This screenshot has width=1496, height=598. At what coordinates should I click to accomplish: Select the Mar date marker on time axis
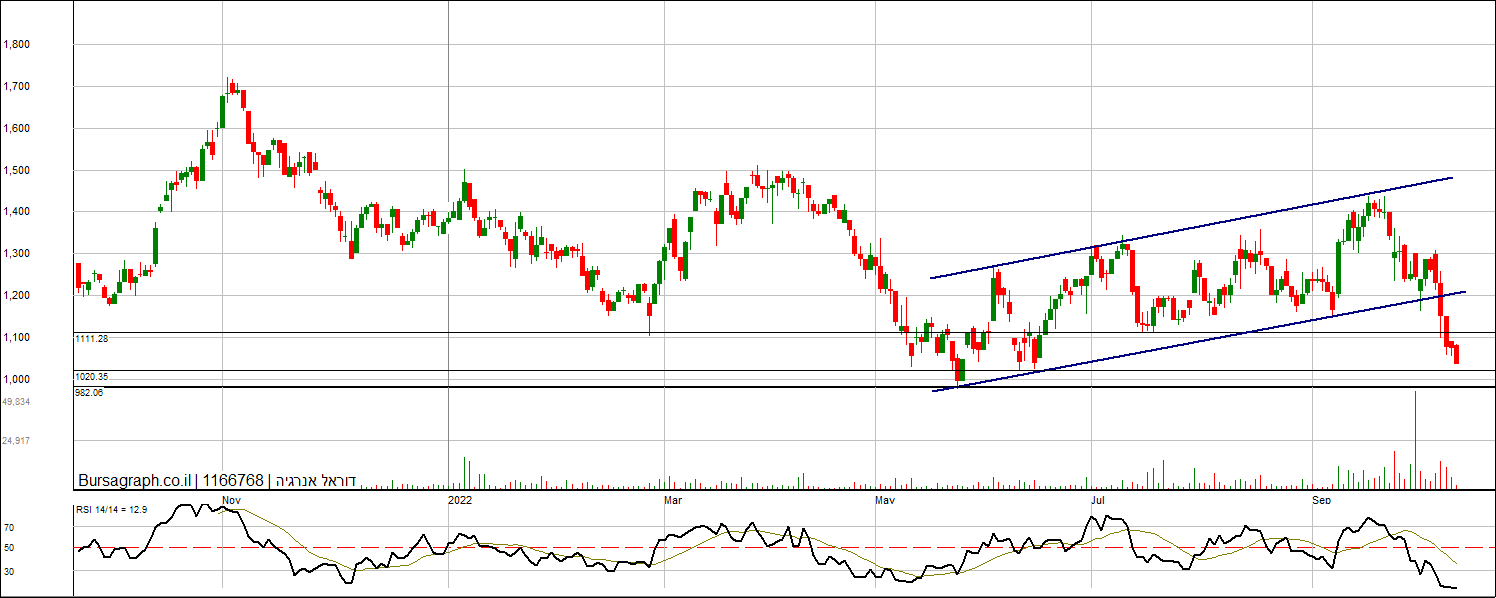click(x=673, y=498)
